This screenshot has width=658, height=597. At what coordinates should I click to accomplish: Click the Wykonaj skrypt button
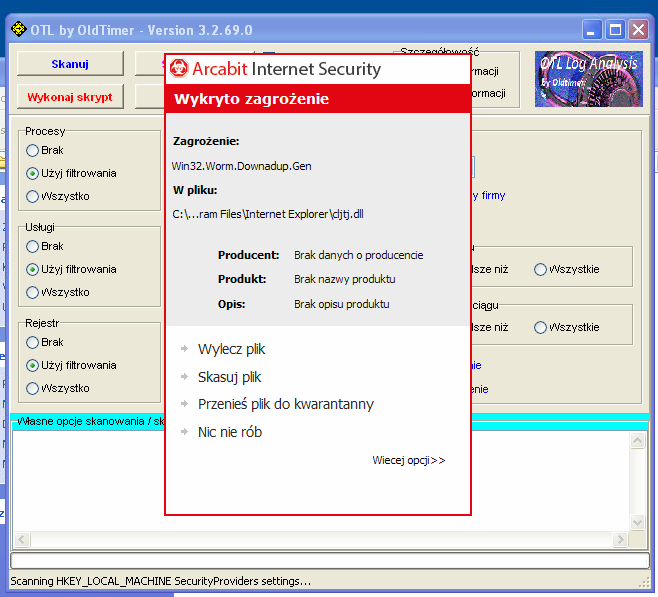[70, 97]
